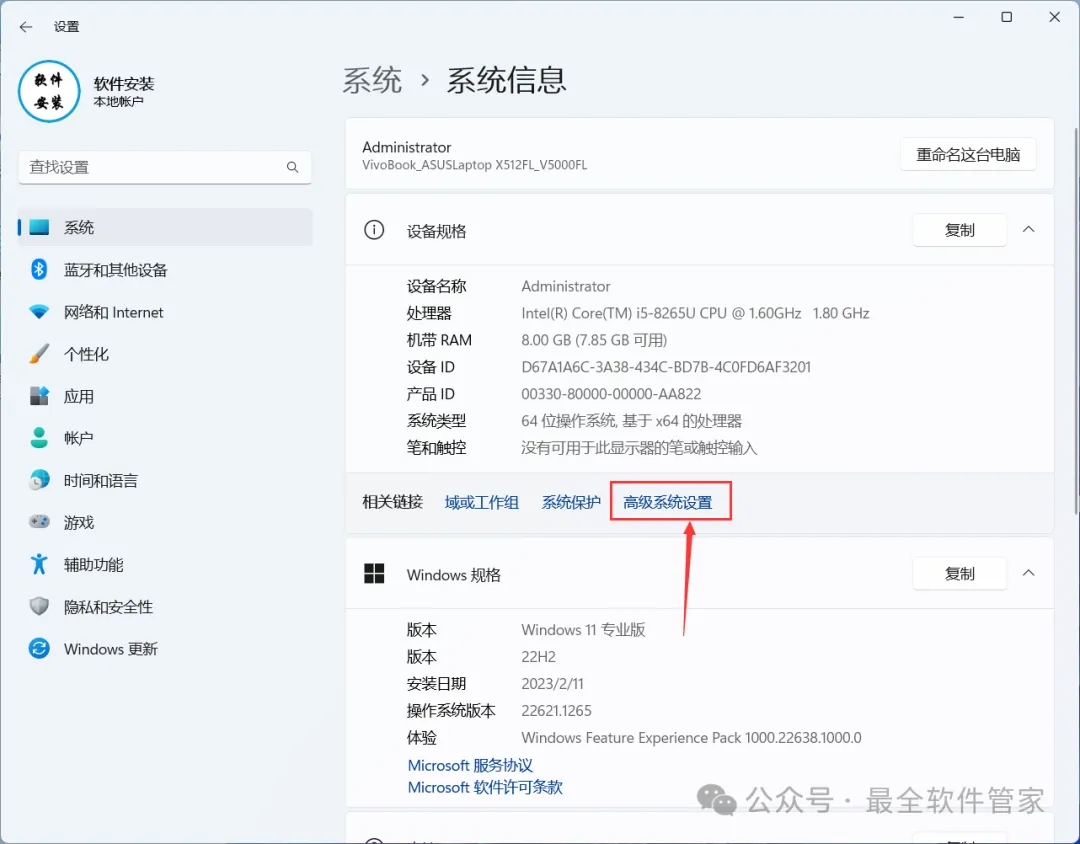
Task: Click the processor value i5-8265U text
Action: pos(695,313)
